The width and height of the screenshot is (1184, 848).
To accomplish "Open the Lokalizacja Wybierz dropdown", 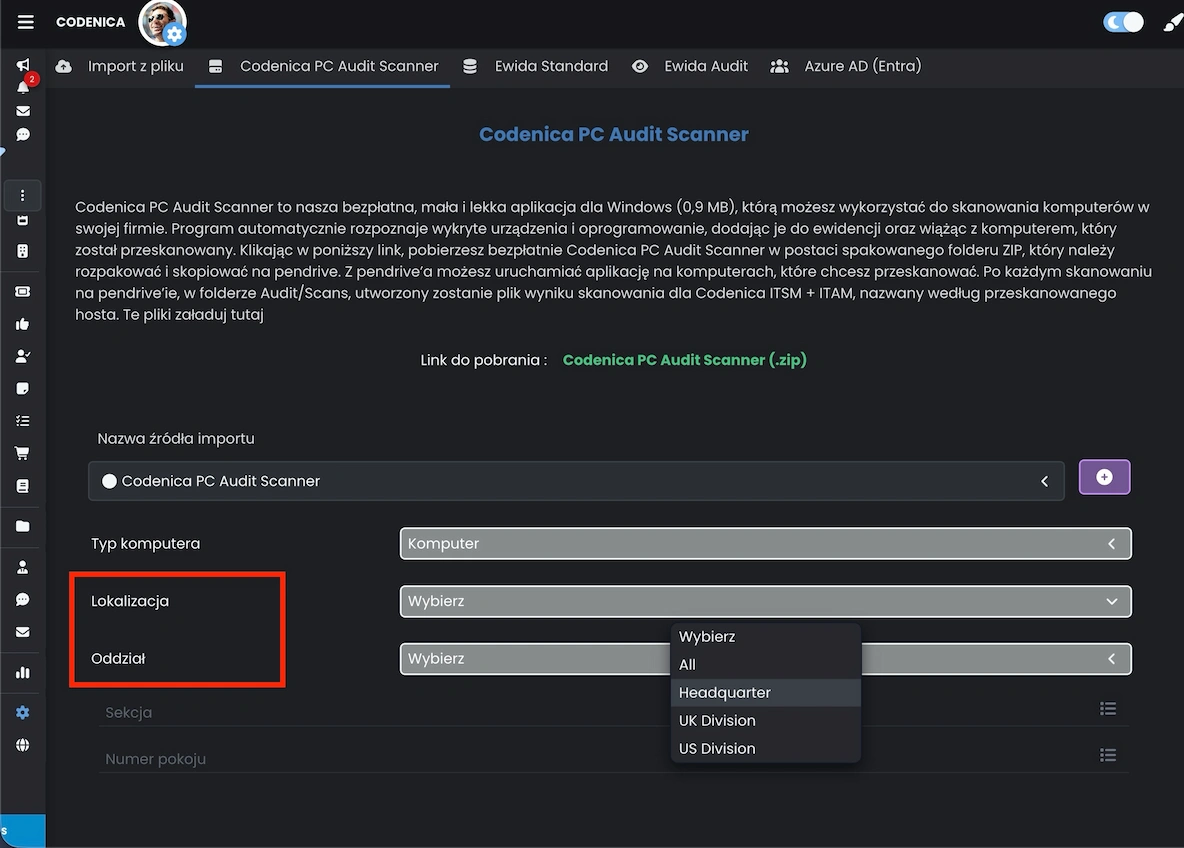I will point(1111,601).
